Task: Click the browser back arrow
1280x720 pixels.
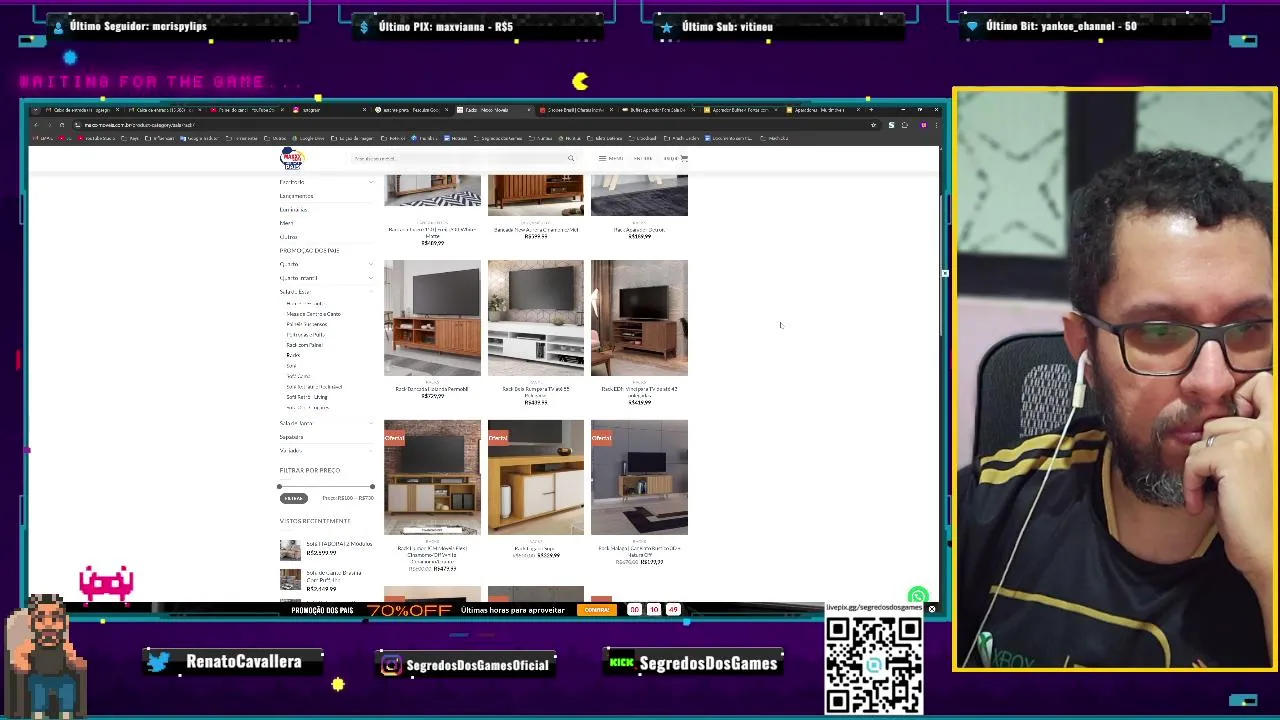Action: [x=35, y=125]
